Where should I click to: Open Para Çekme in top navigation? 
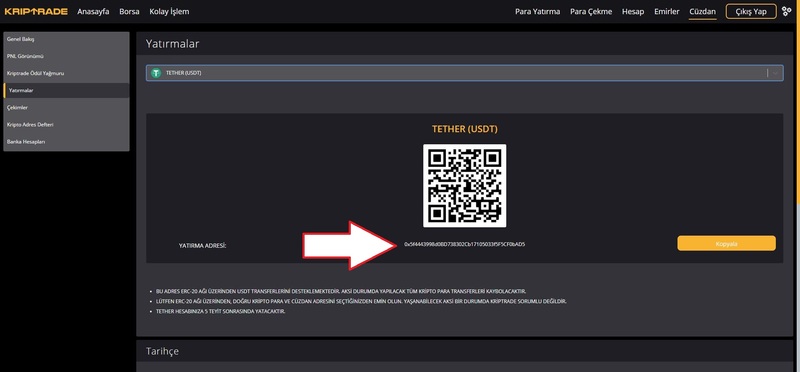[x=591, y=11]
